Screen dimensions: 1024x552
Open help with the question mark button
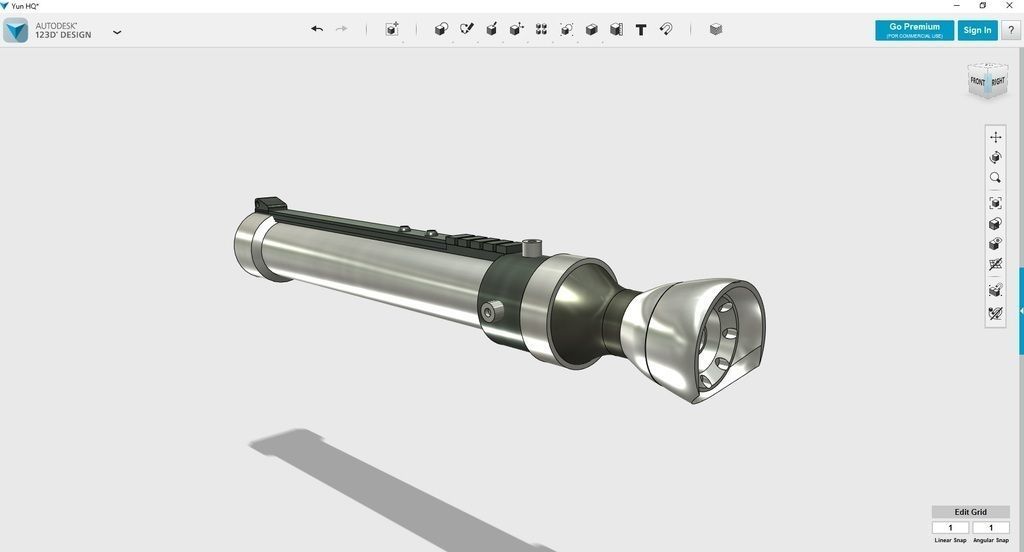coord(1011,30)
